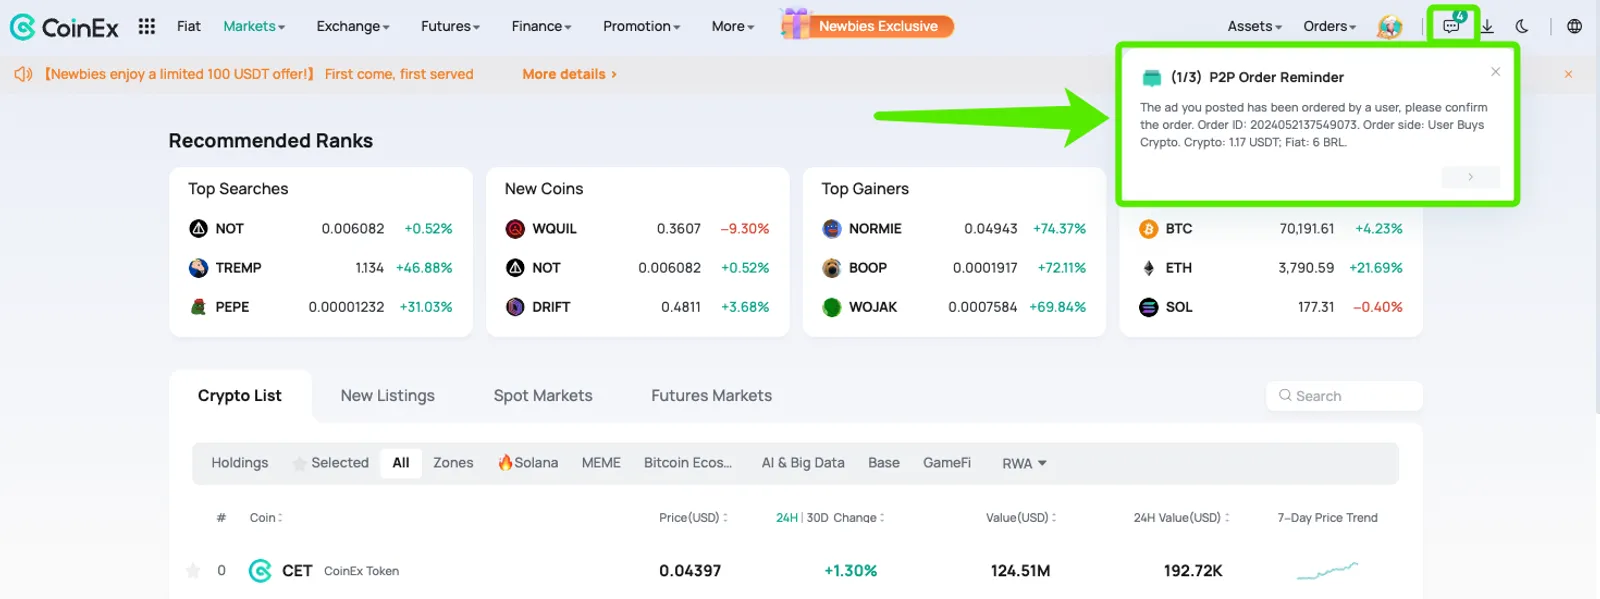This screenshot has width=1600, height=599.
Task: Click the NOT icon in Top Searches
Action: pos(198,229)
